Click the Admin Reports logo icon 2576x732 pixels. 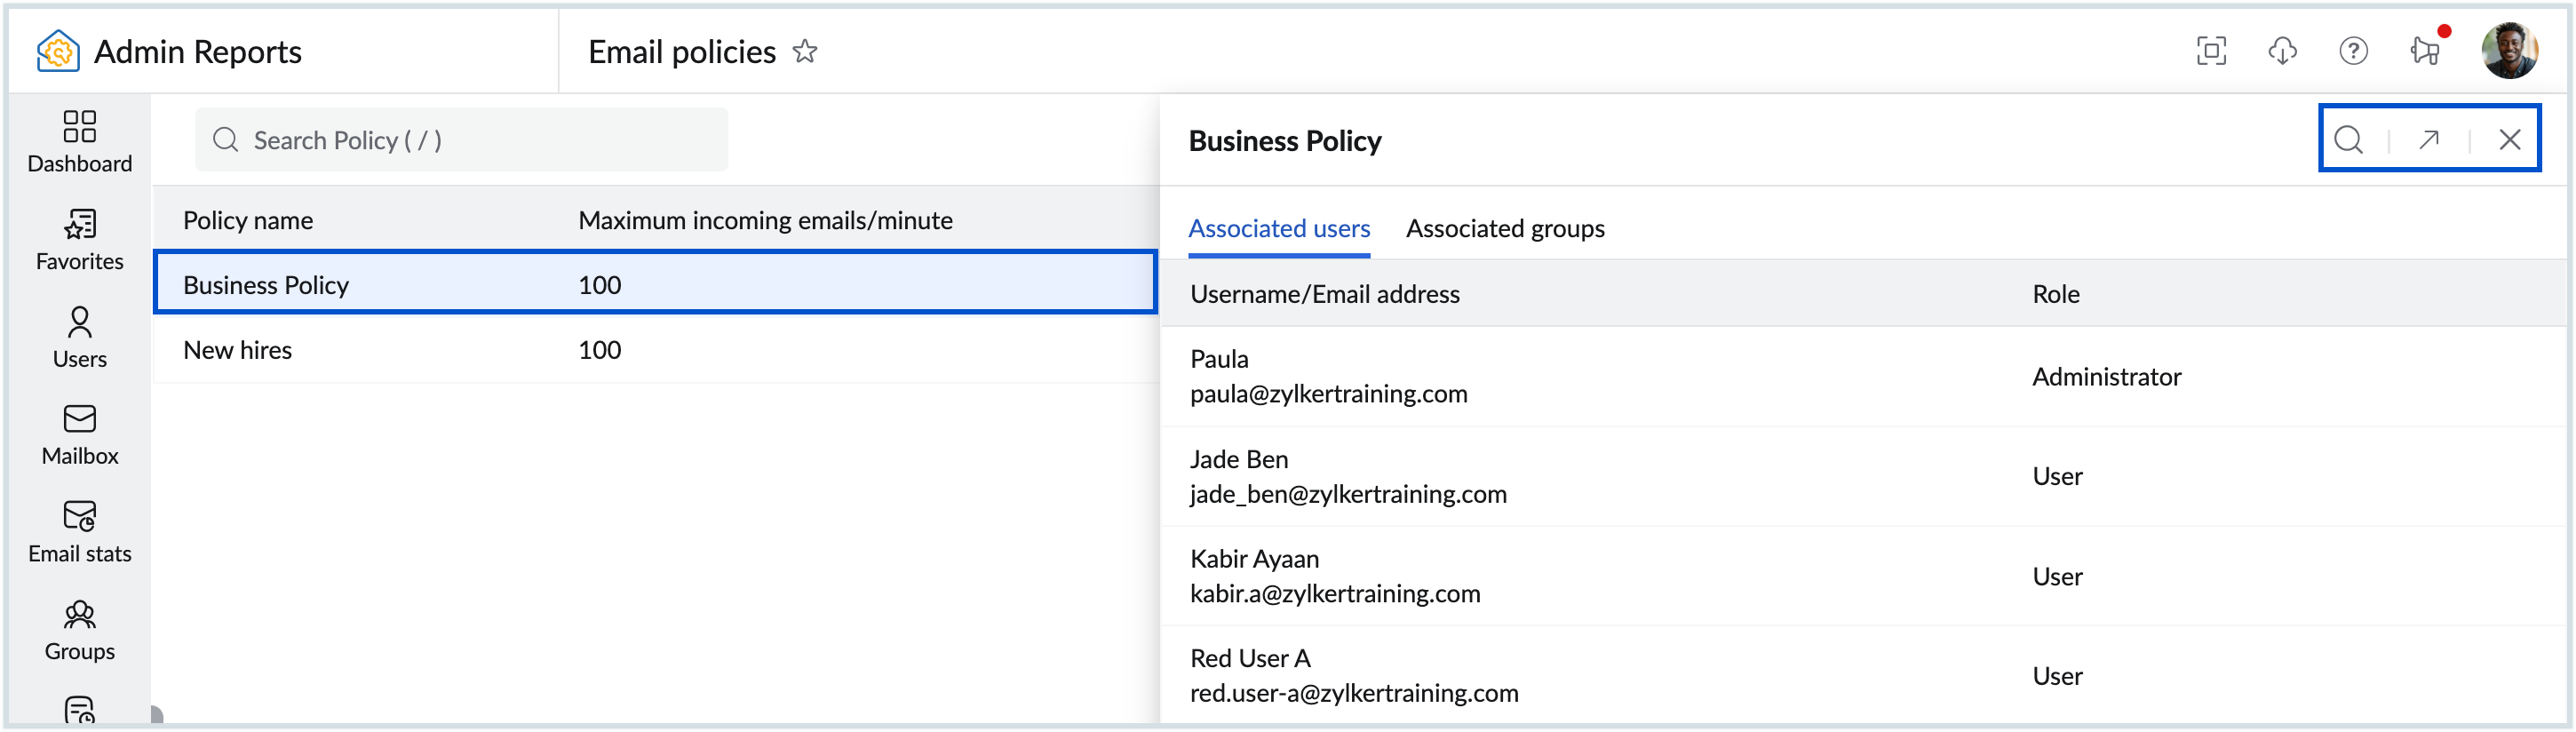point(57,51)
